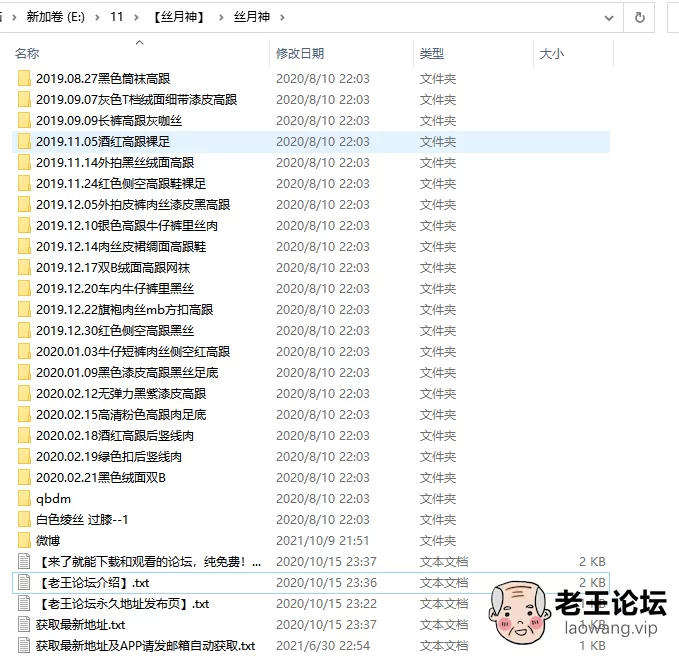679x665 pixels.
Task: Select the 【老王论坛介绍】.txt file icon
Action: [x=24, y=582]
